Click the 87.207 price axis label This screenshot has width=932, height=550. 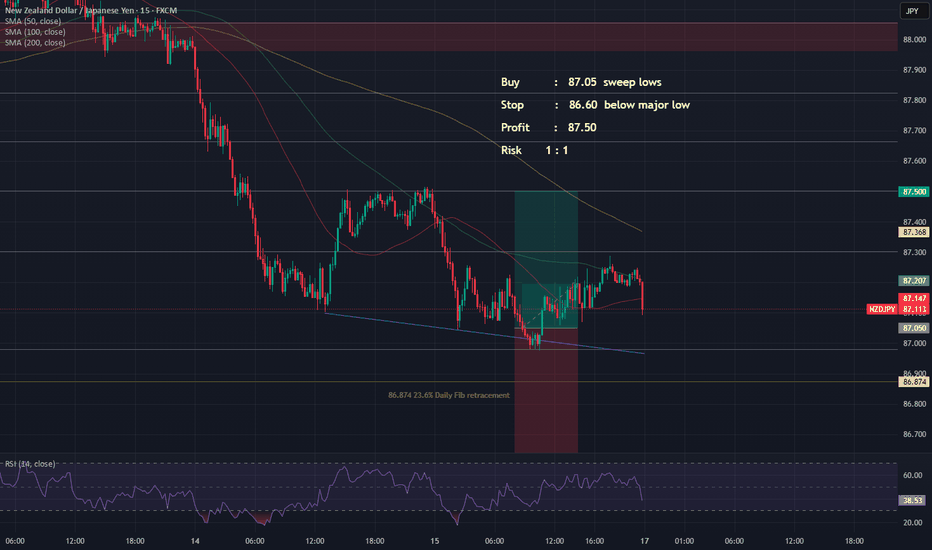tap(914, 280)
